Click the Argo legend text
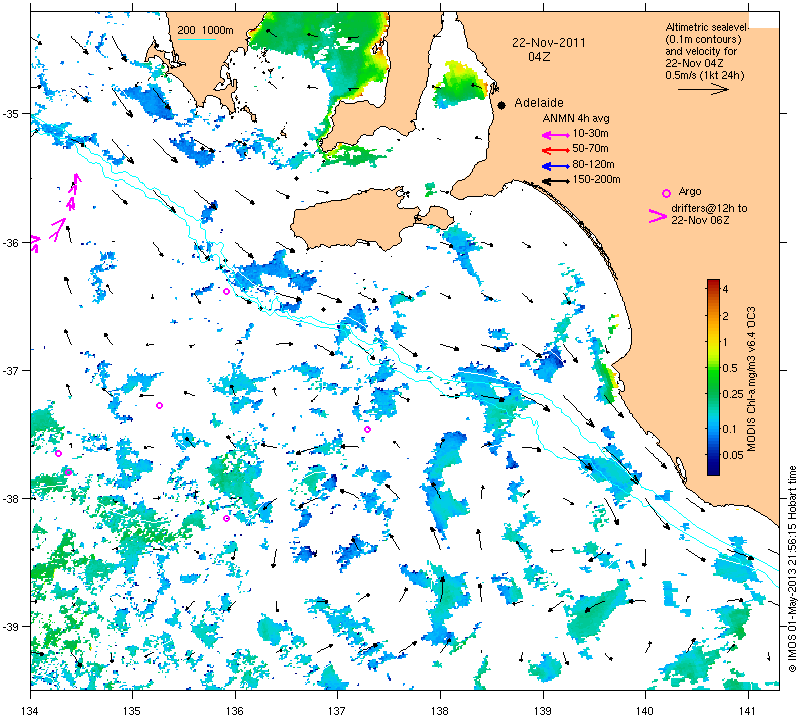This screenshot has height=720, width=800. [690, 191]
